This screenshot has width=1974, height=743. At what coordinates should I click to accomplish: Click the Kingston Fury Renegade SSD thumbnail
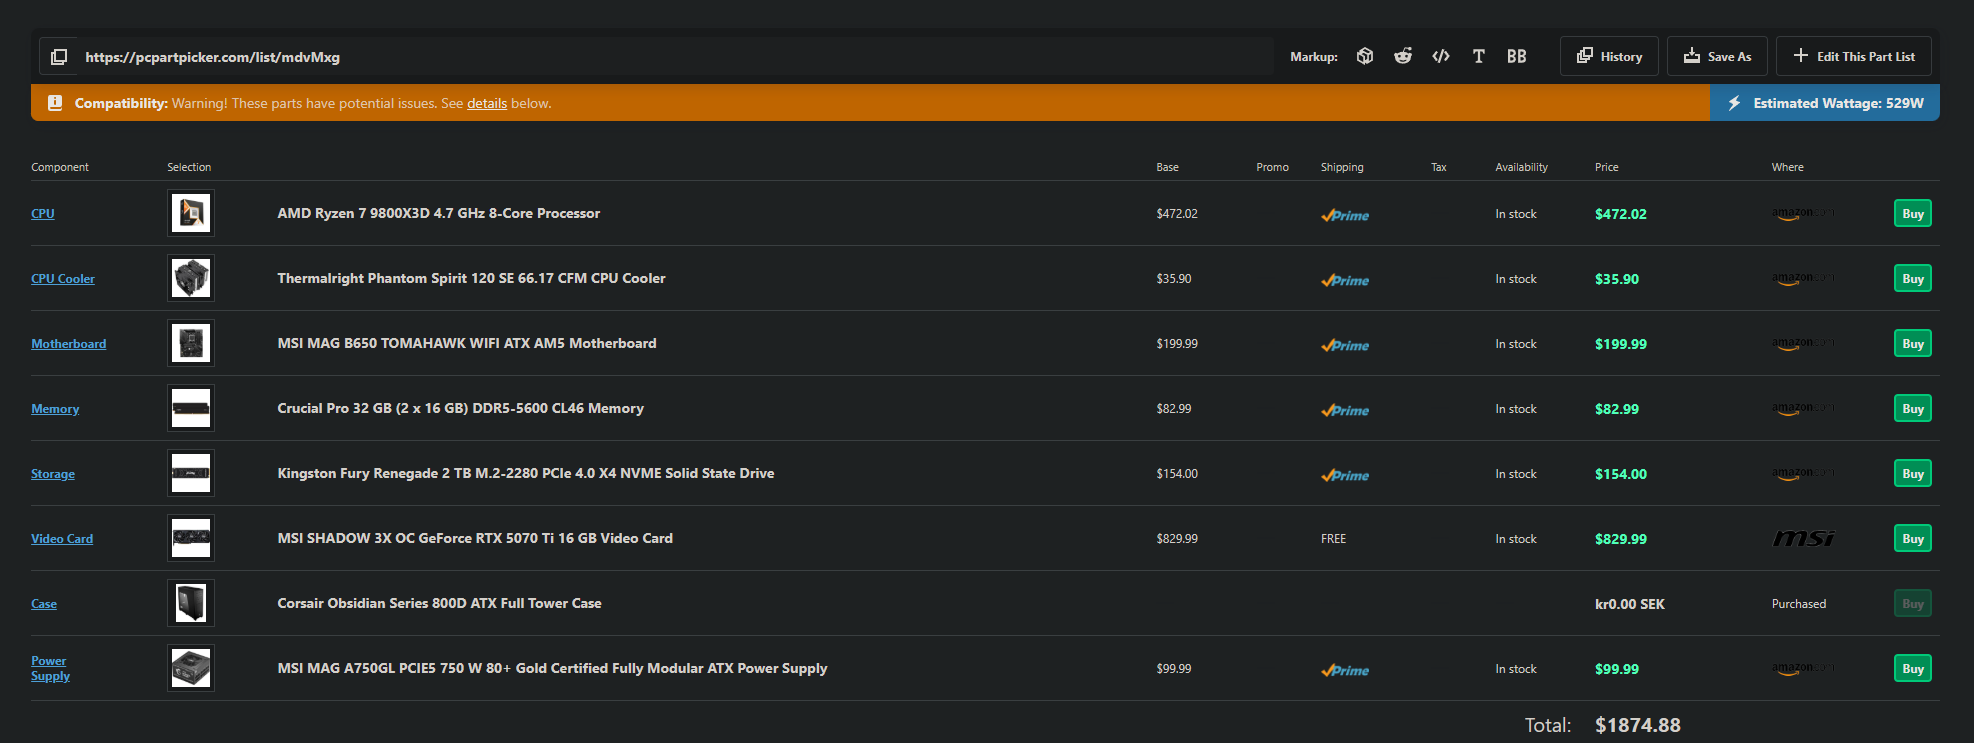(191, 473)
